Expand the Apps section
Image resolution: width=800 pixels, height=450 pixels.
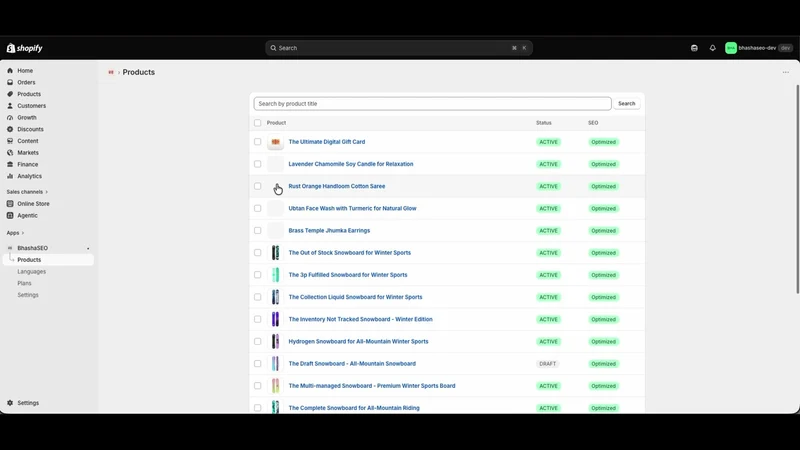[x=15, y=233]
